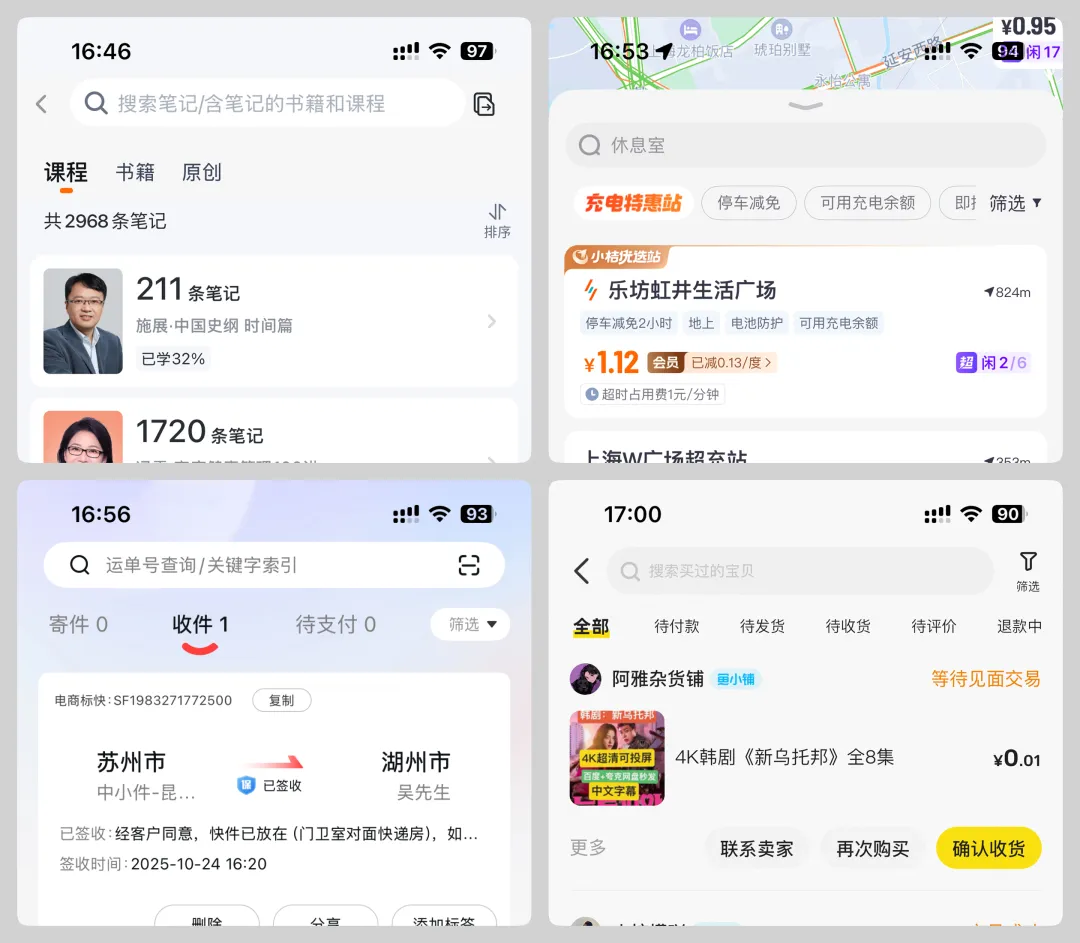The height and width of the screenshot is (943, 1080).
Task: Switch to the 书籍 tab in Dedao
Action: click(136, 172)
